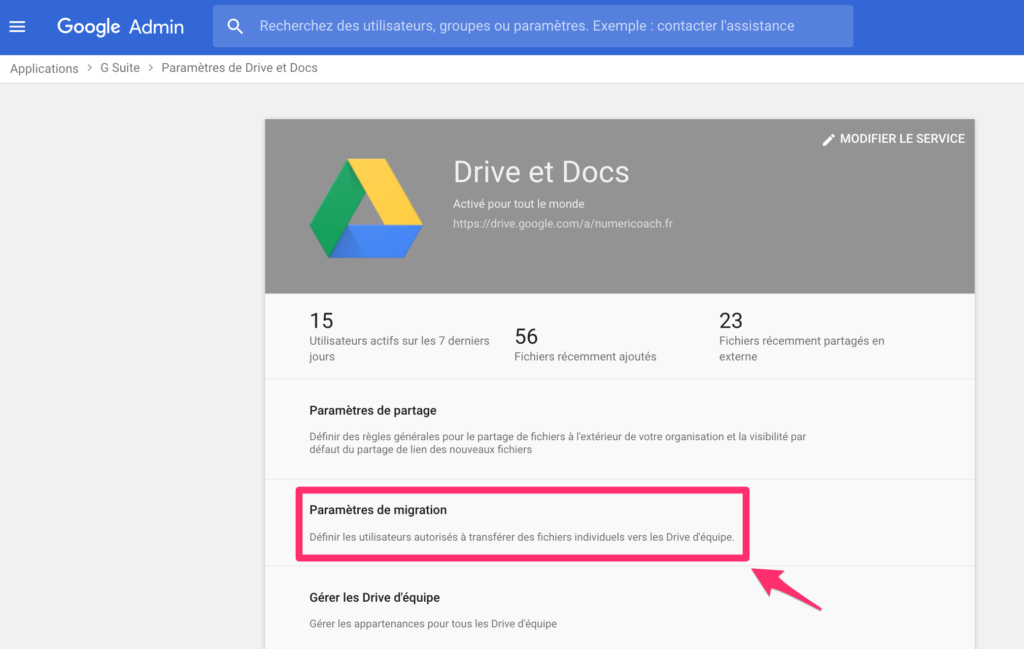The image size is (1024, 649).
Task: Select the 23 shared files count
Action: point(731,321)
